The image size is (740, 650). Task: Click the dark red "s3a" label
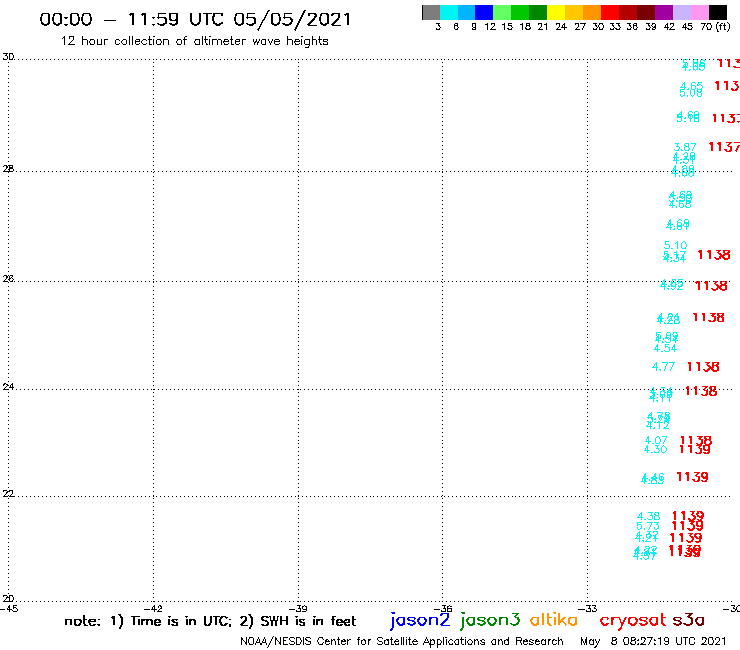coord(688,620)
